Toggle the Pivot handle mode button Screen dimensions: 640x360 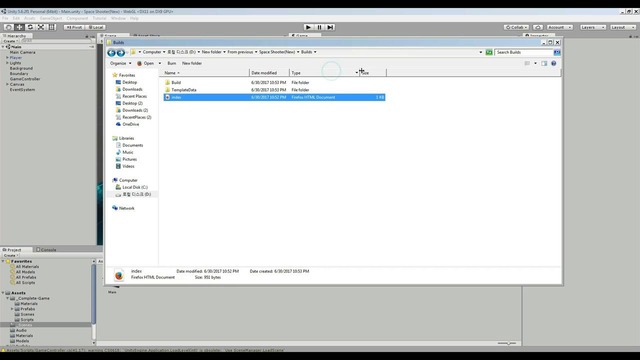tap(74, 27)
